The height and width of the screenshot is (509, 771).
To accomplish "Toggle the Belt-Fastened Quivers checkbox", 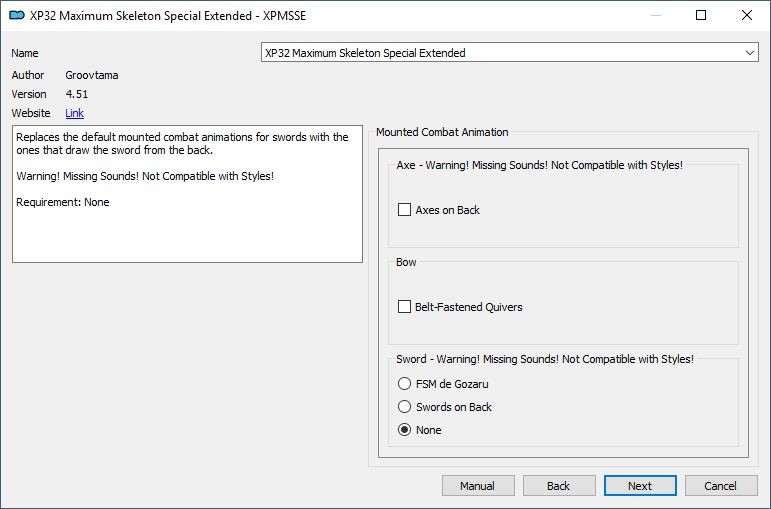I will (404, 306).
